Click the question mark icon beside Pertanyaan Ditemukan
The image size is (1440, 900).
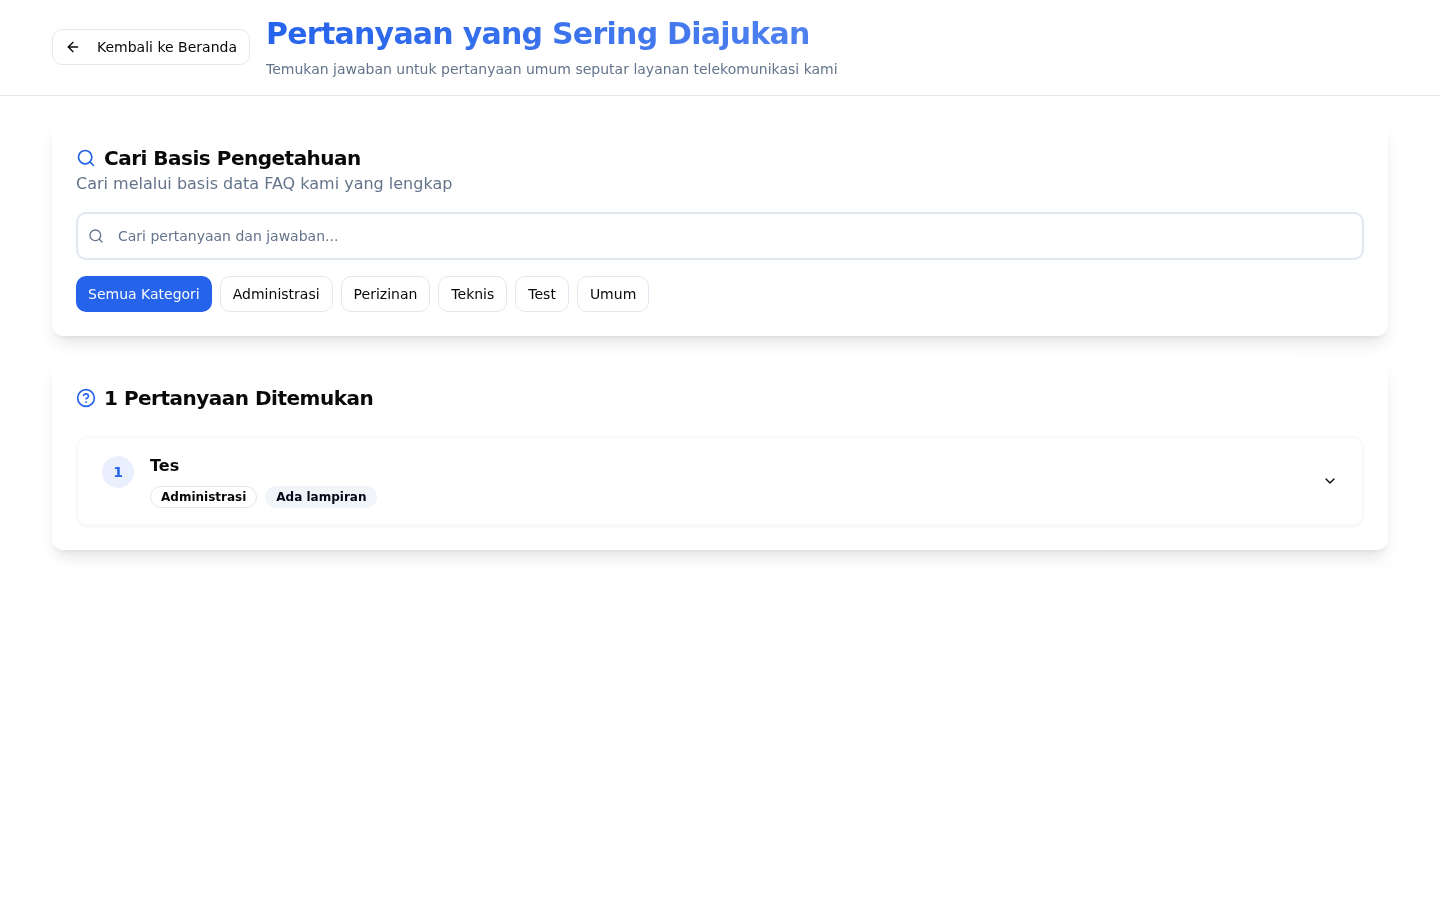tap(86, 398)
